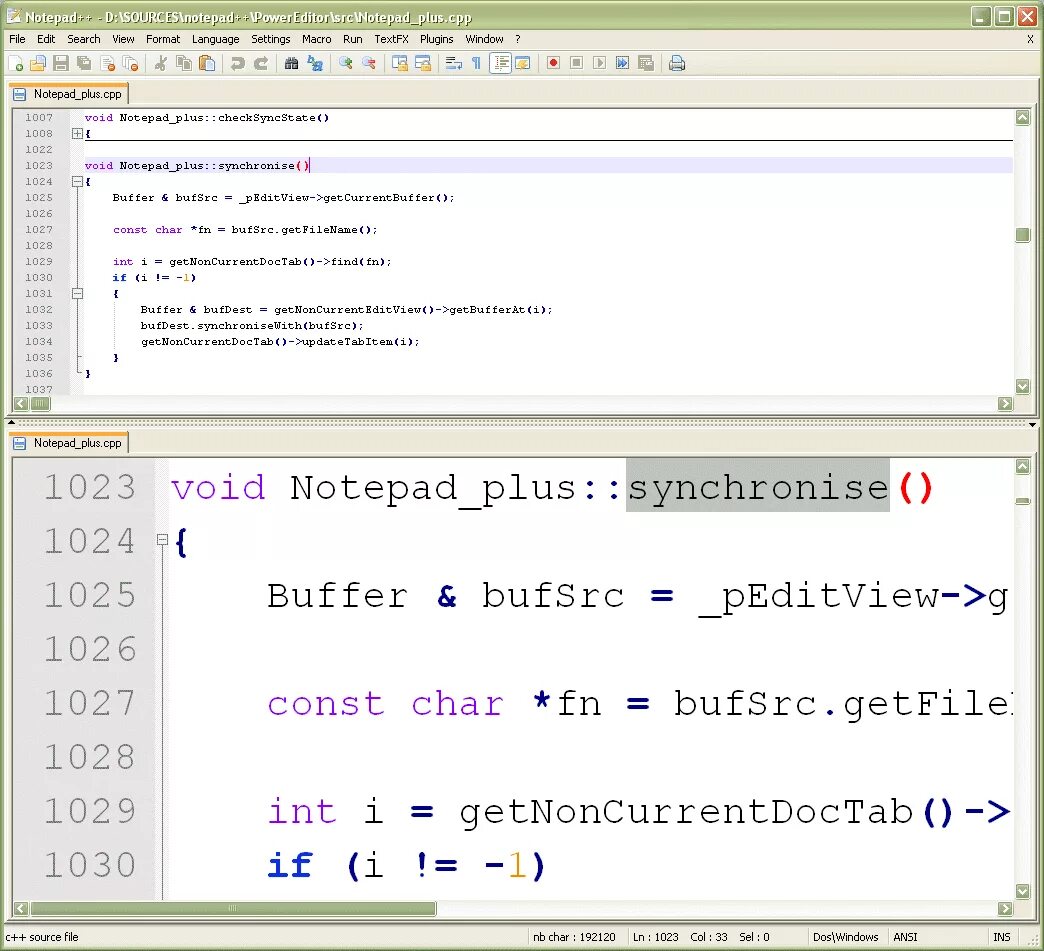This screenshot has width=1044, height=951.
Task: Open the TextFX menu
Action: click(x=392, y=39)
